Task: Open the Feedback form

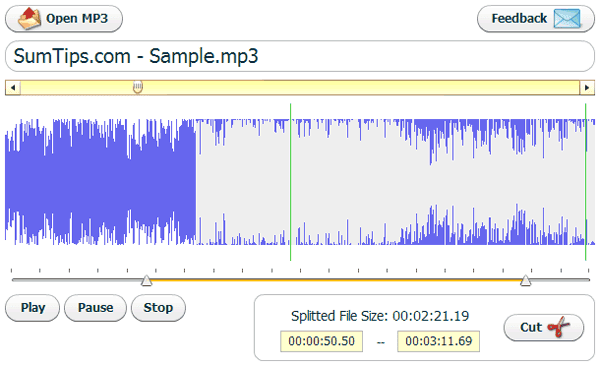Action: [x=536, y=19]
